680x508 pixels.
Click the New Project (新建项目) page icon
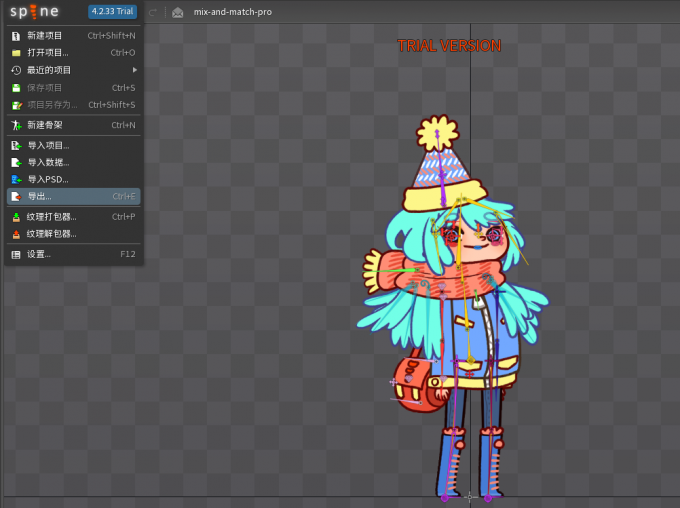pyautogui.click(x=16, y=36)
